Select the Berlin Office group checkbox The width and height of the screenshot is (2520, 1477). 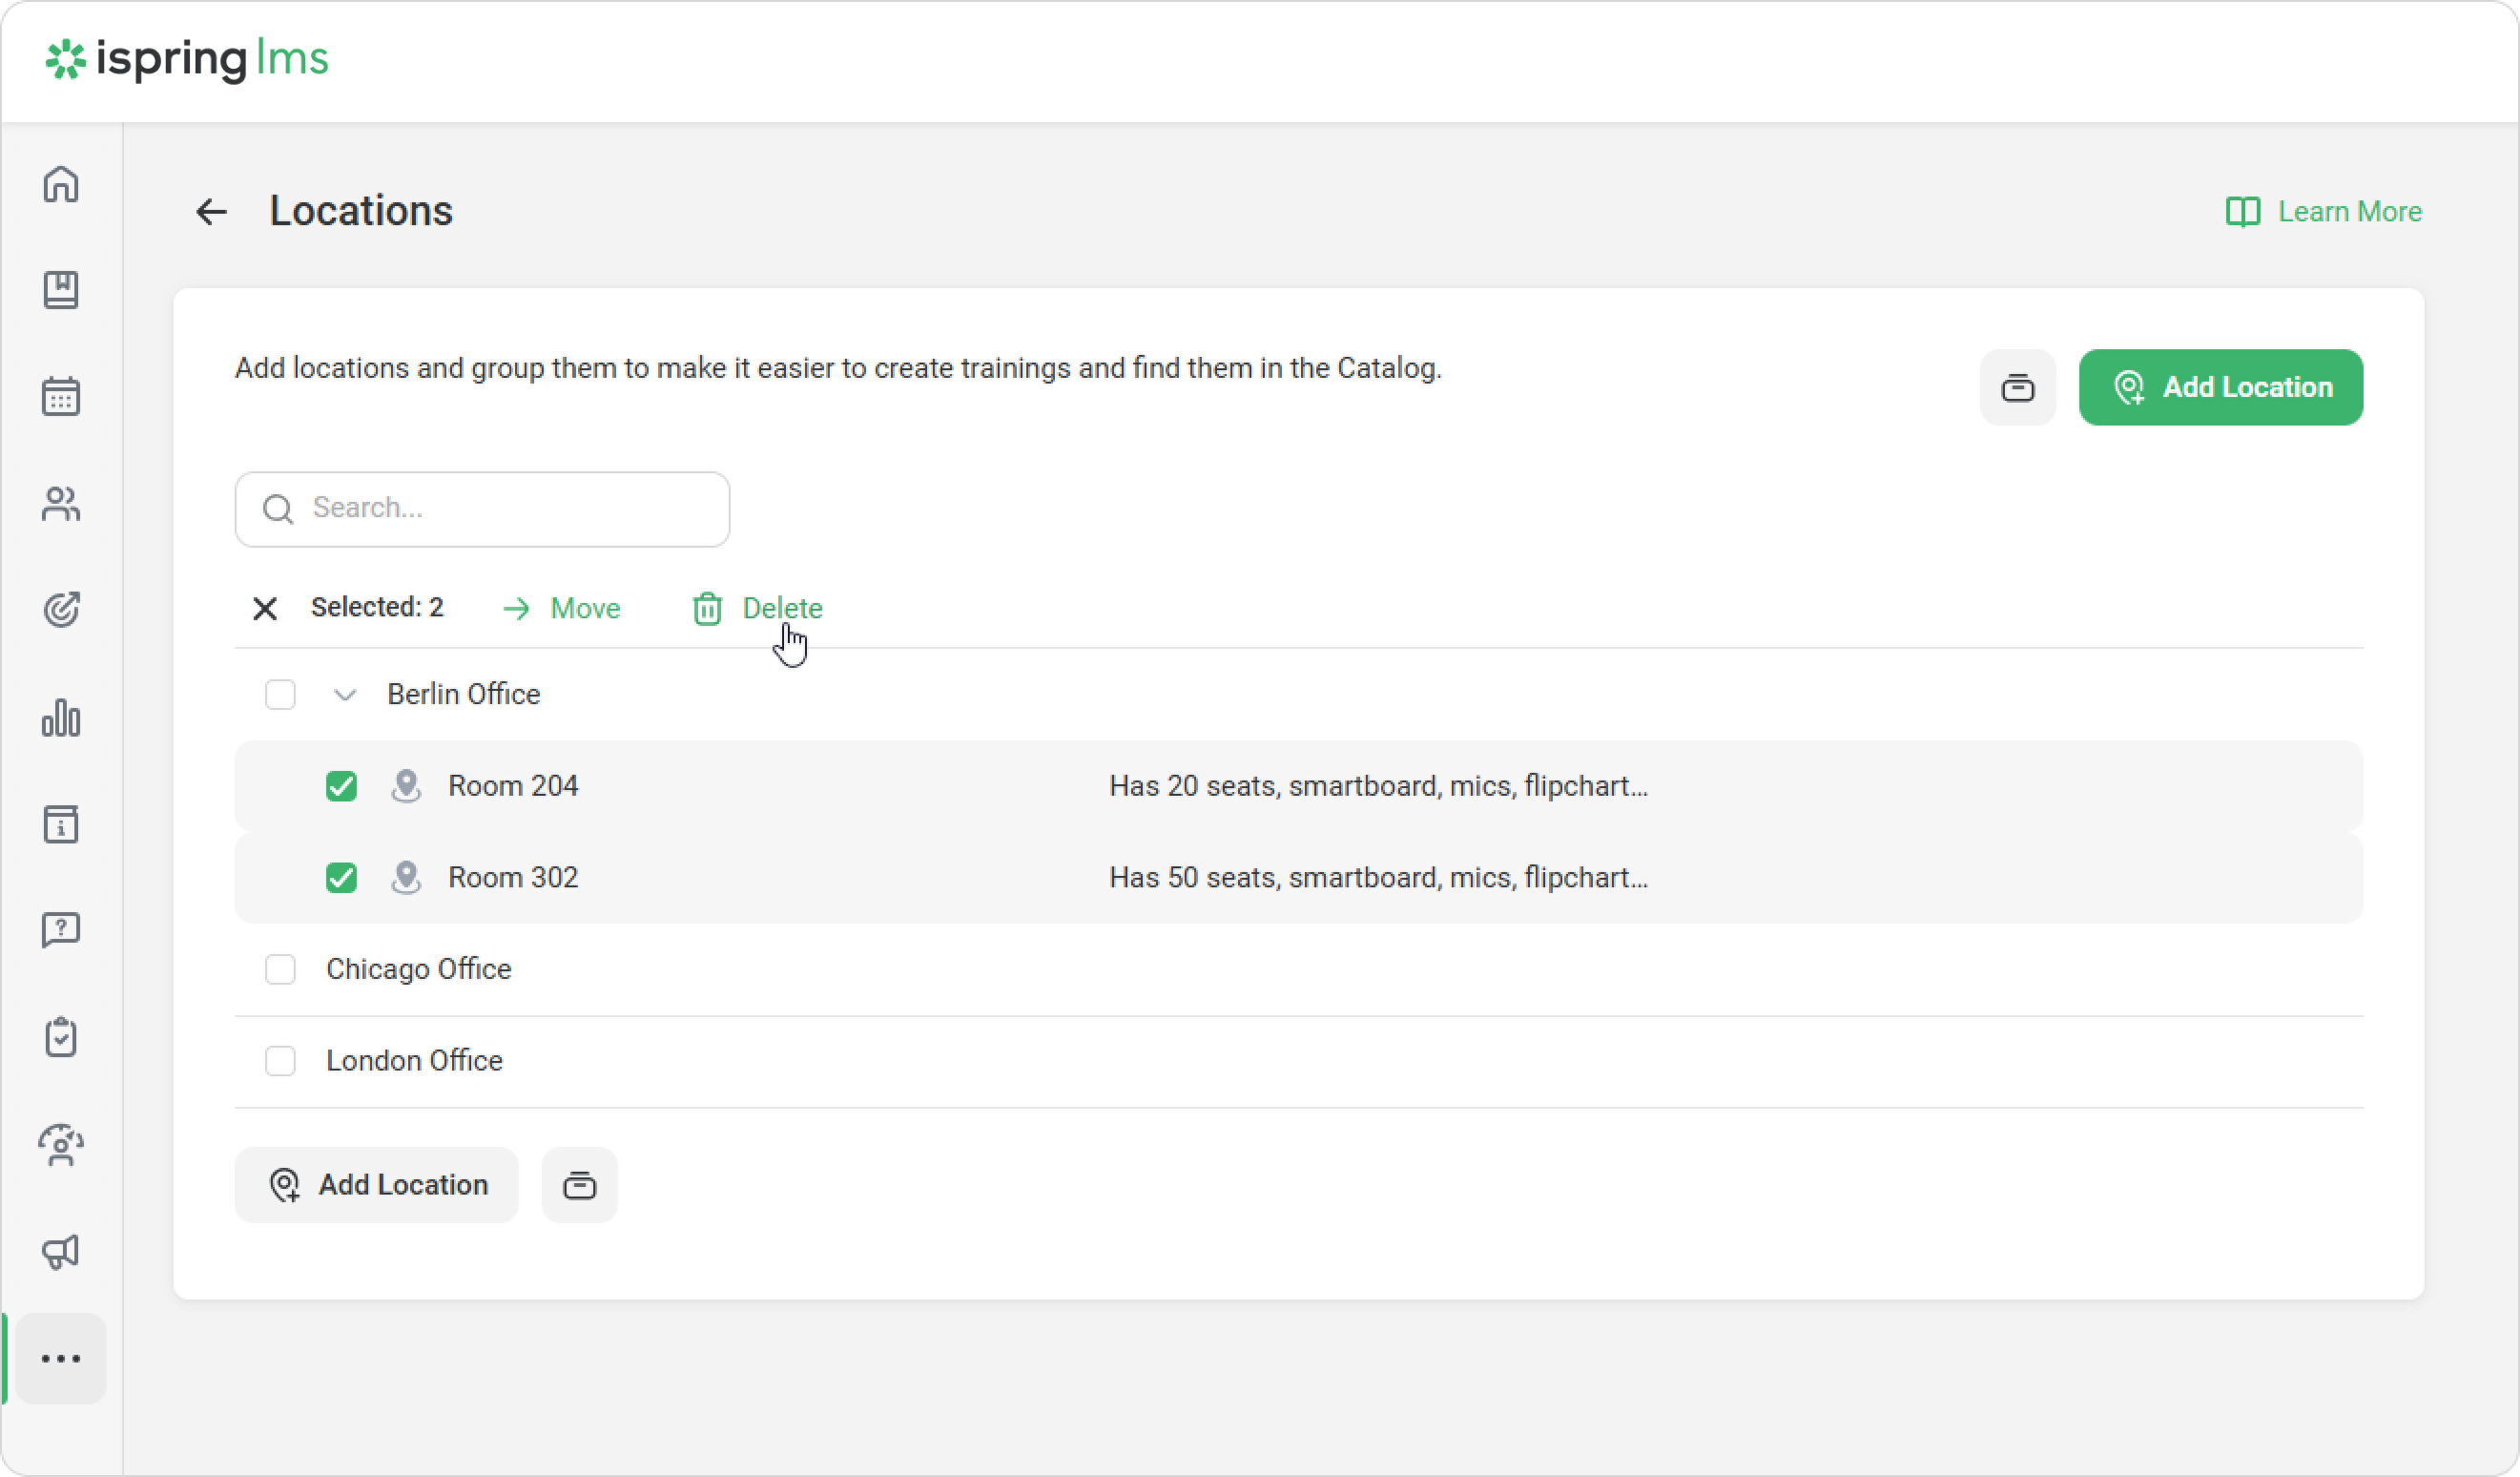[x=280, y=695]
